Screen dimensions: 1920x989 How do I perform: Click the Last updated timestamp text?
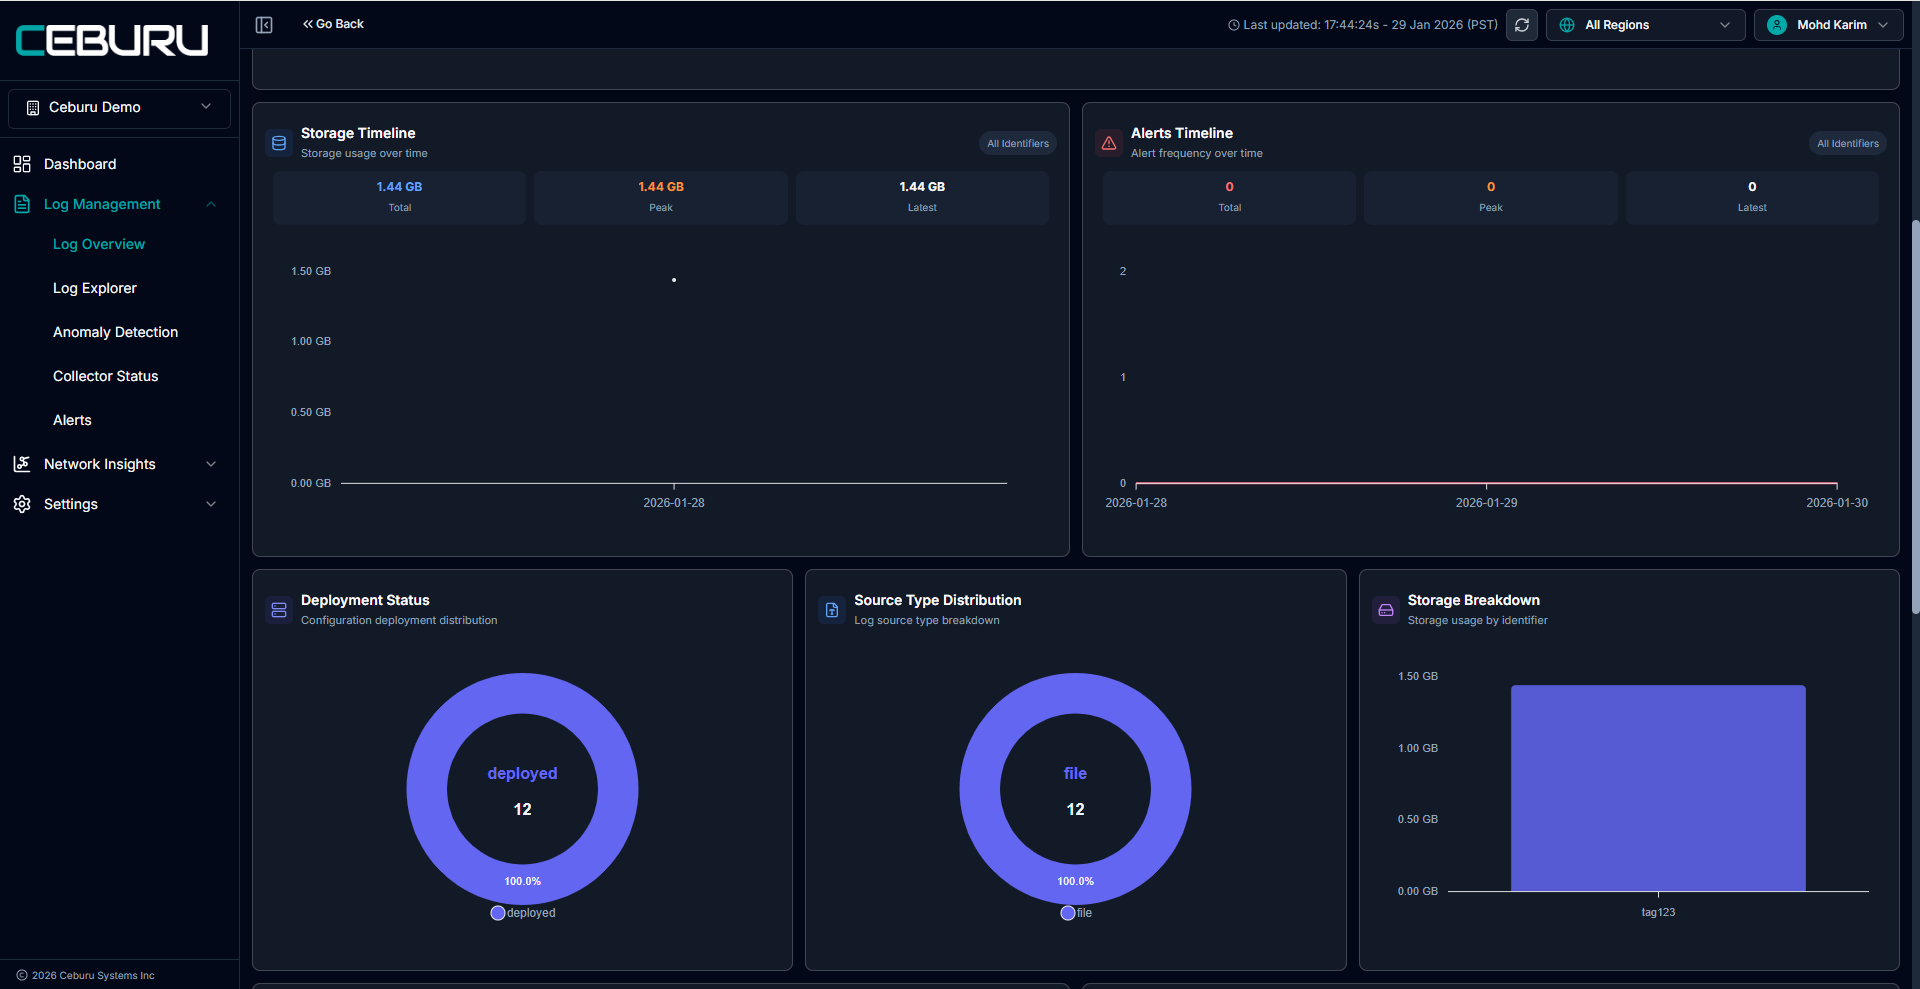click(1370, 25)
